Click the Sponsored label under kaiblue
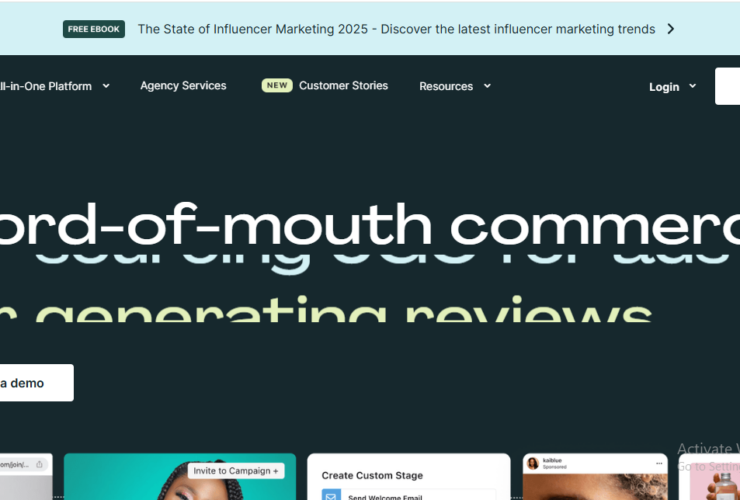The width and height of the screenshot is (740, 500). pos(555,467)
